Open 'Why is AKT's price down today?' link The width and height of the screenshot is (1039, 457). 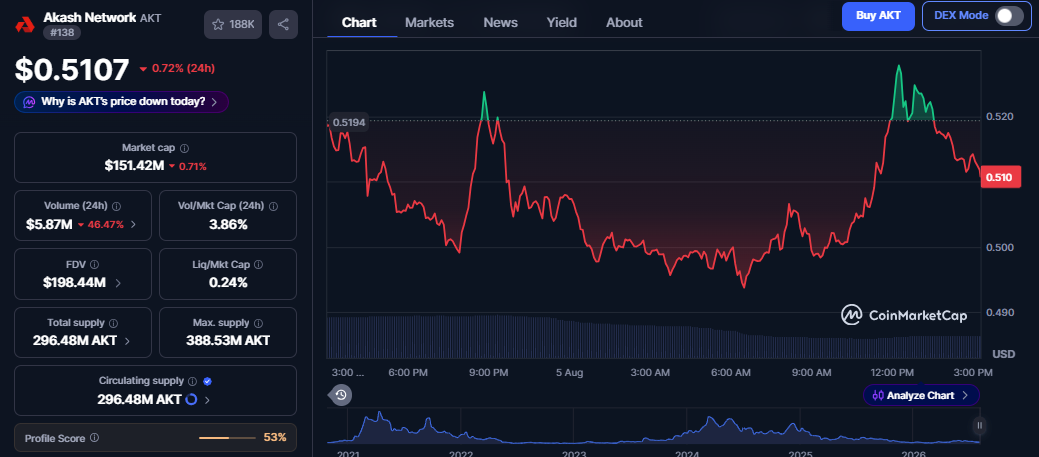click(x=121, y=102)
